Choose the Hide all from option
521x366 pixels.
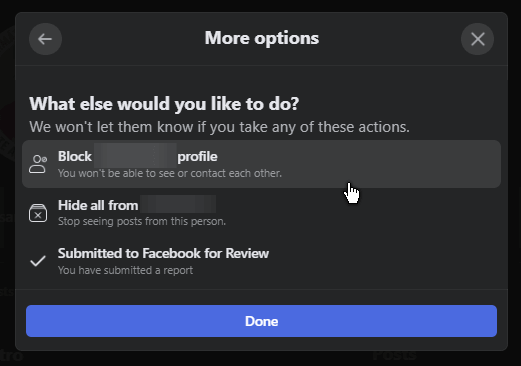tap(261, 213)
